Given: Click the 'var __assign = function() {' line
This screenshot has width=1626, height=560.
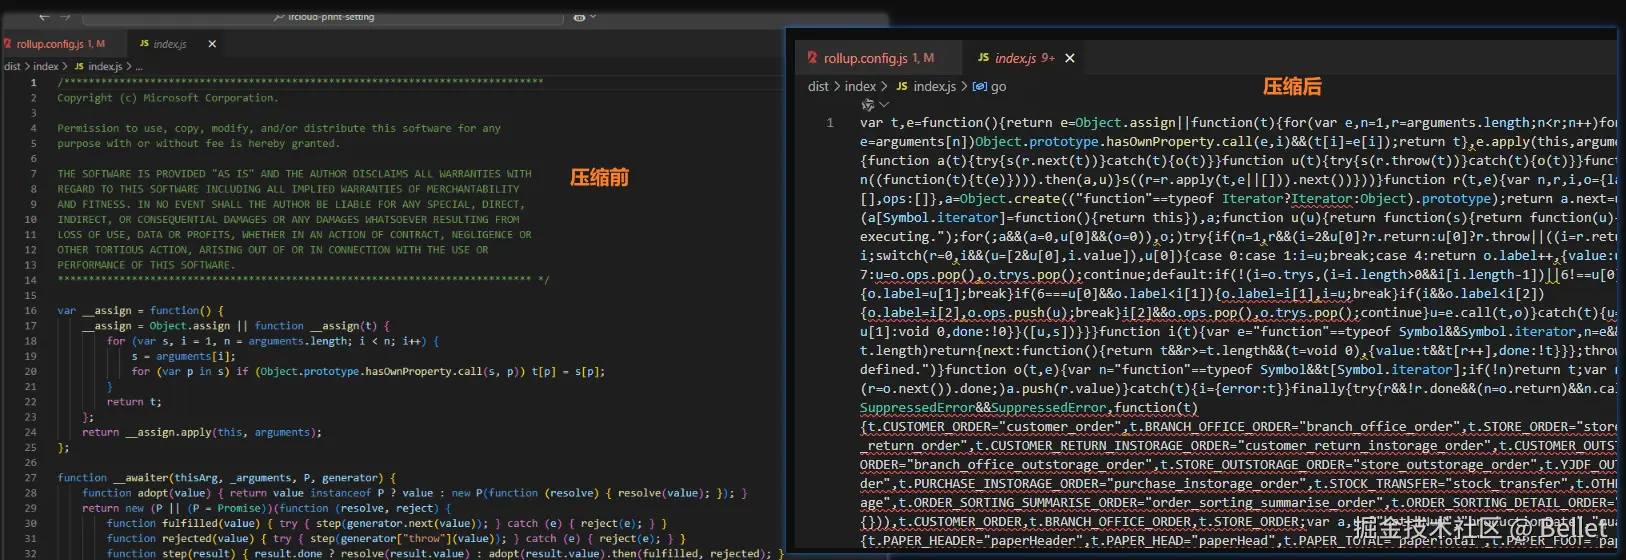Looking at the screenshot, I should (140, 311).
